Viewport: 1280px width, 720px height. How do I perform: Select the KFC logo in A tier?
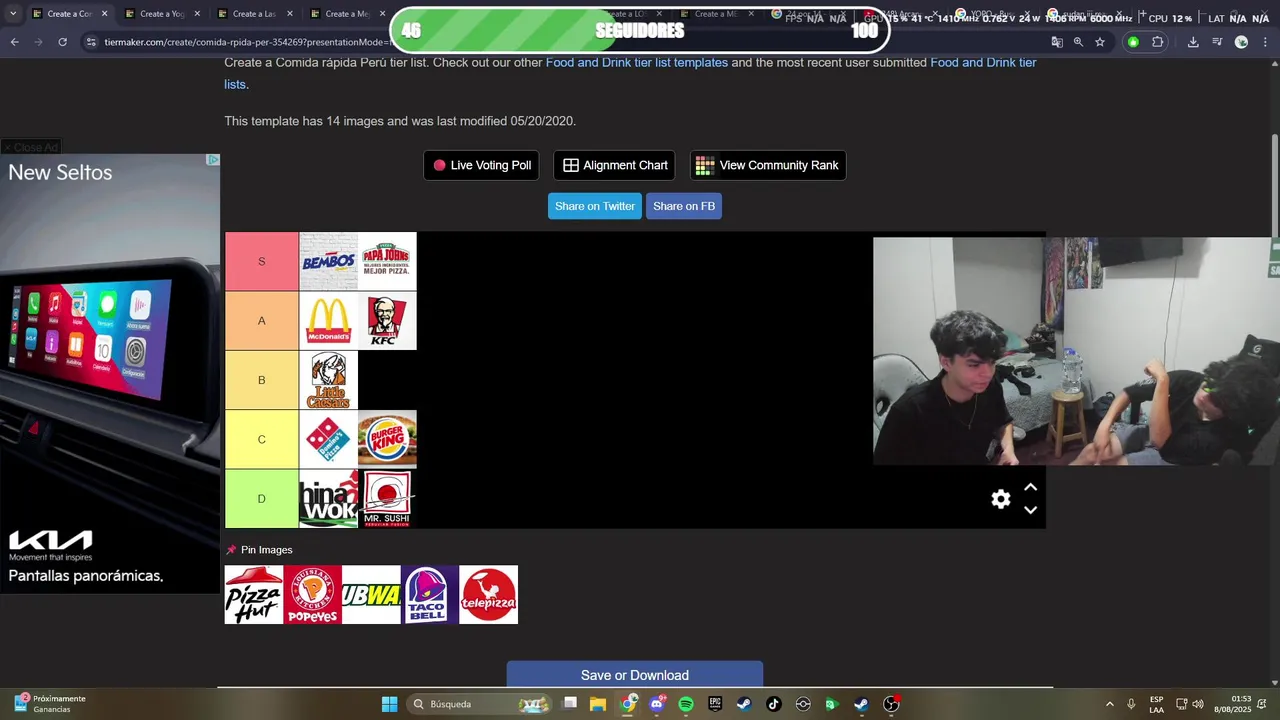click(x=387, y=320)
